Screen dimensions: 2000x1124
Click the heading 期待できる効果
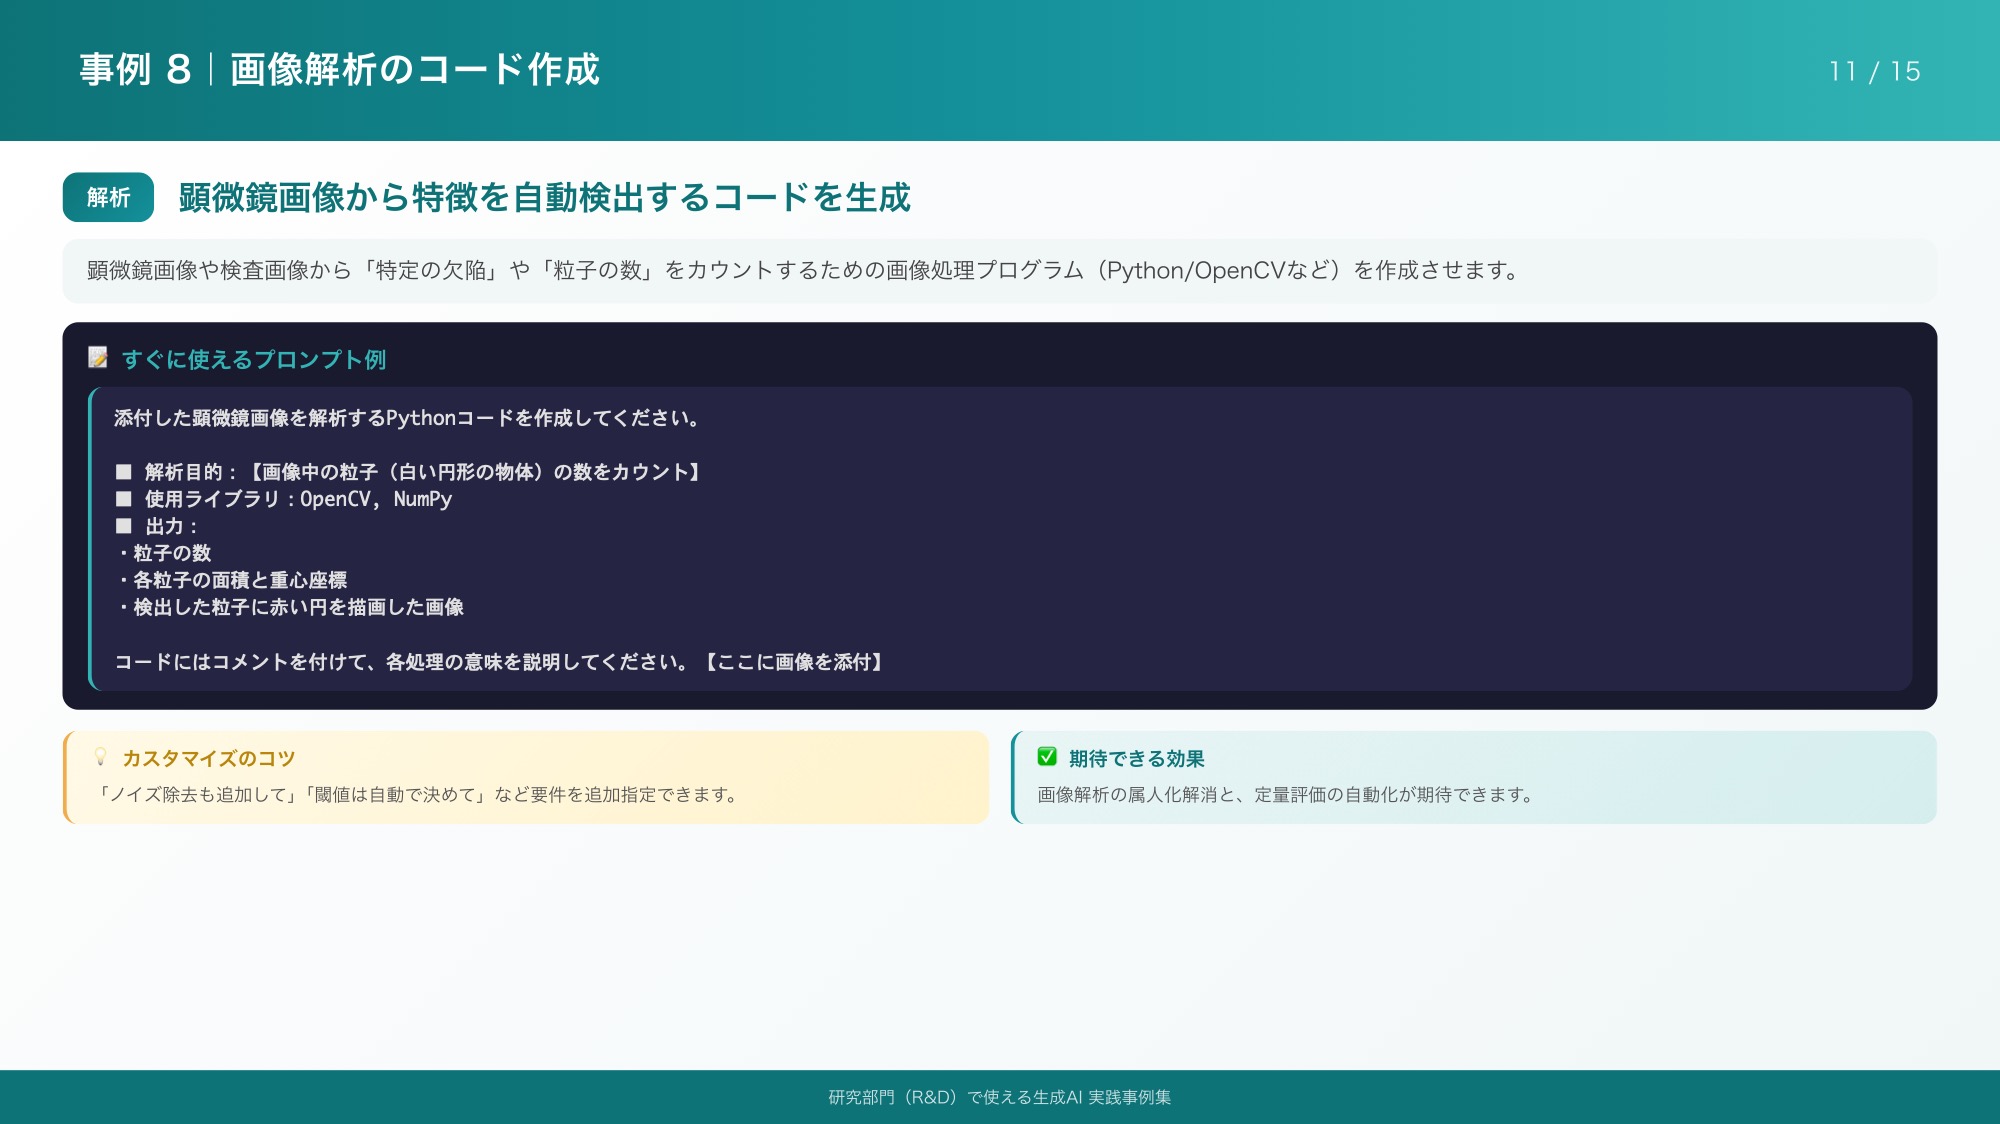[1136, 758]
